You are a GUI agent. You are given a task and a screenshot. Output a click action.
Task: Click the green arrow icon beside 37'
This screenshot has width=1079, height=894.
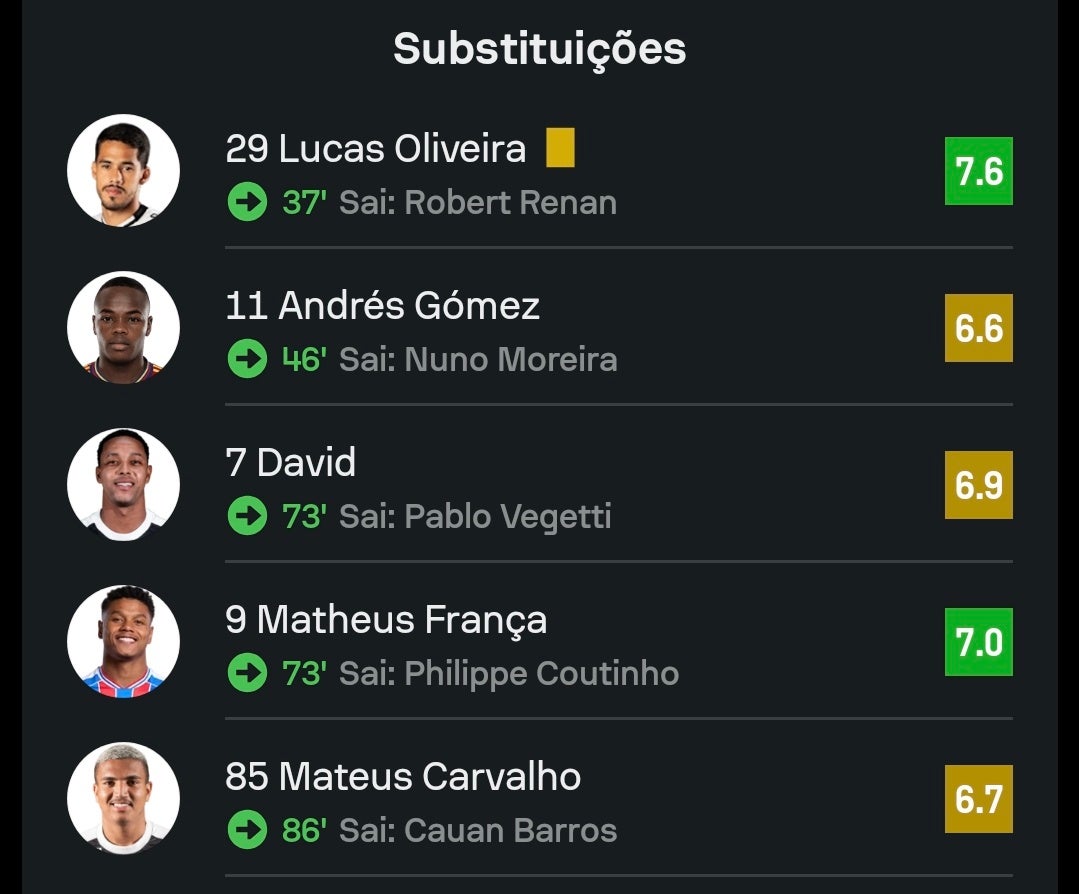click(247, 202)
